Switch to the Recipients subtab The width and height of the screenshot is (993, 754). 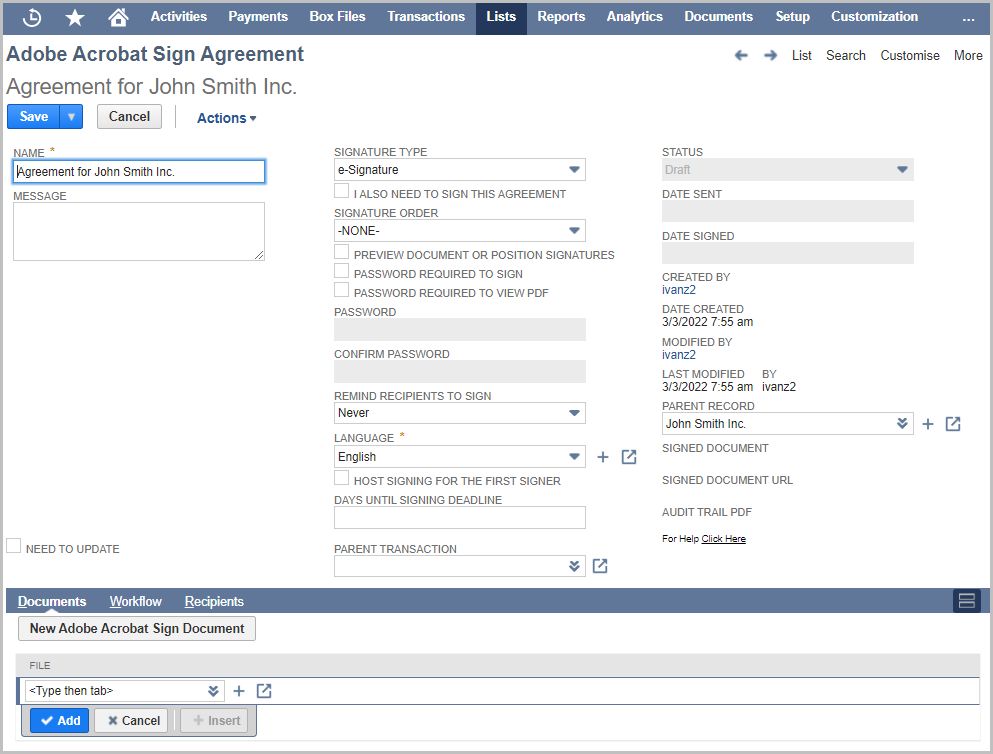[214, 601]
